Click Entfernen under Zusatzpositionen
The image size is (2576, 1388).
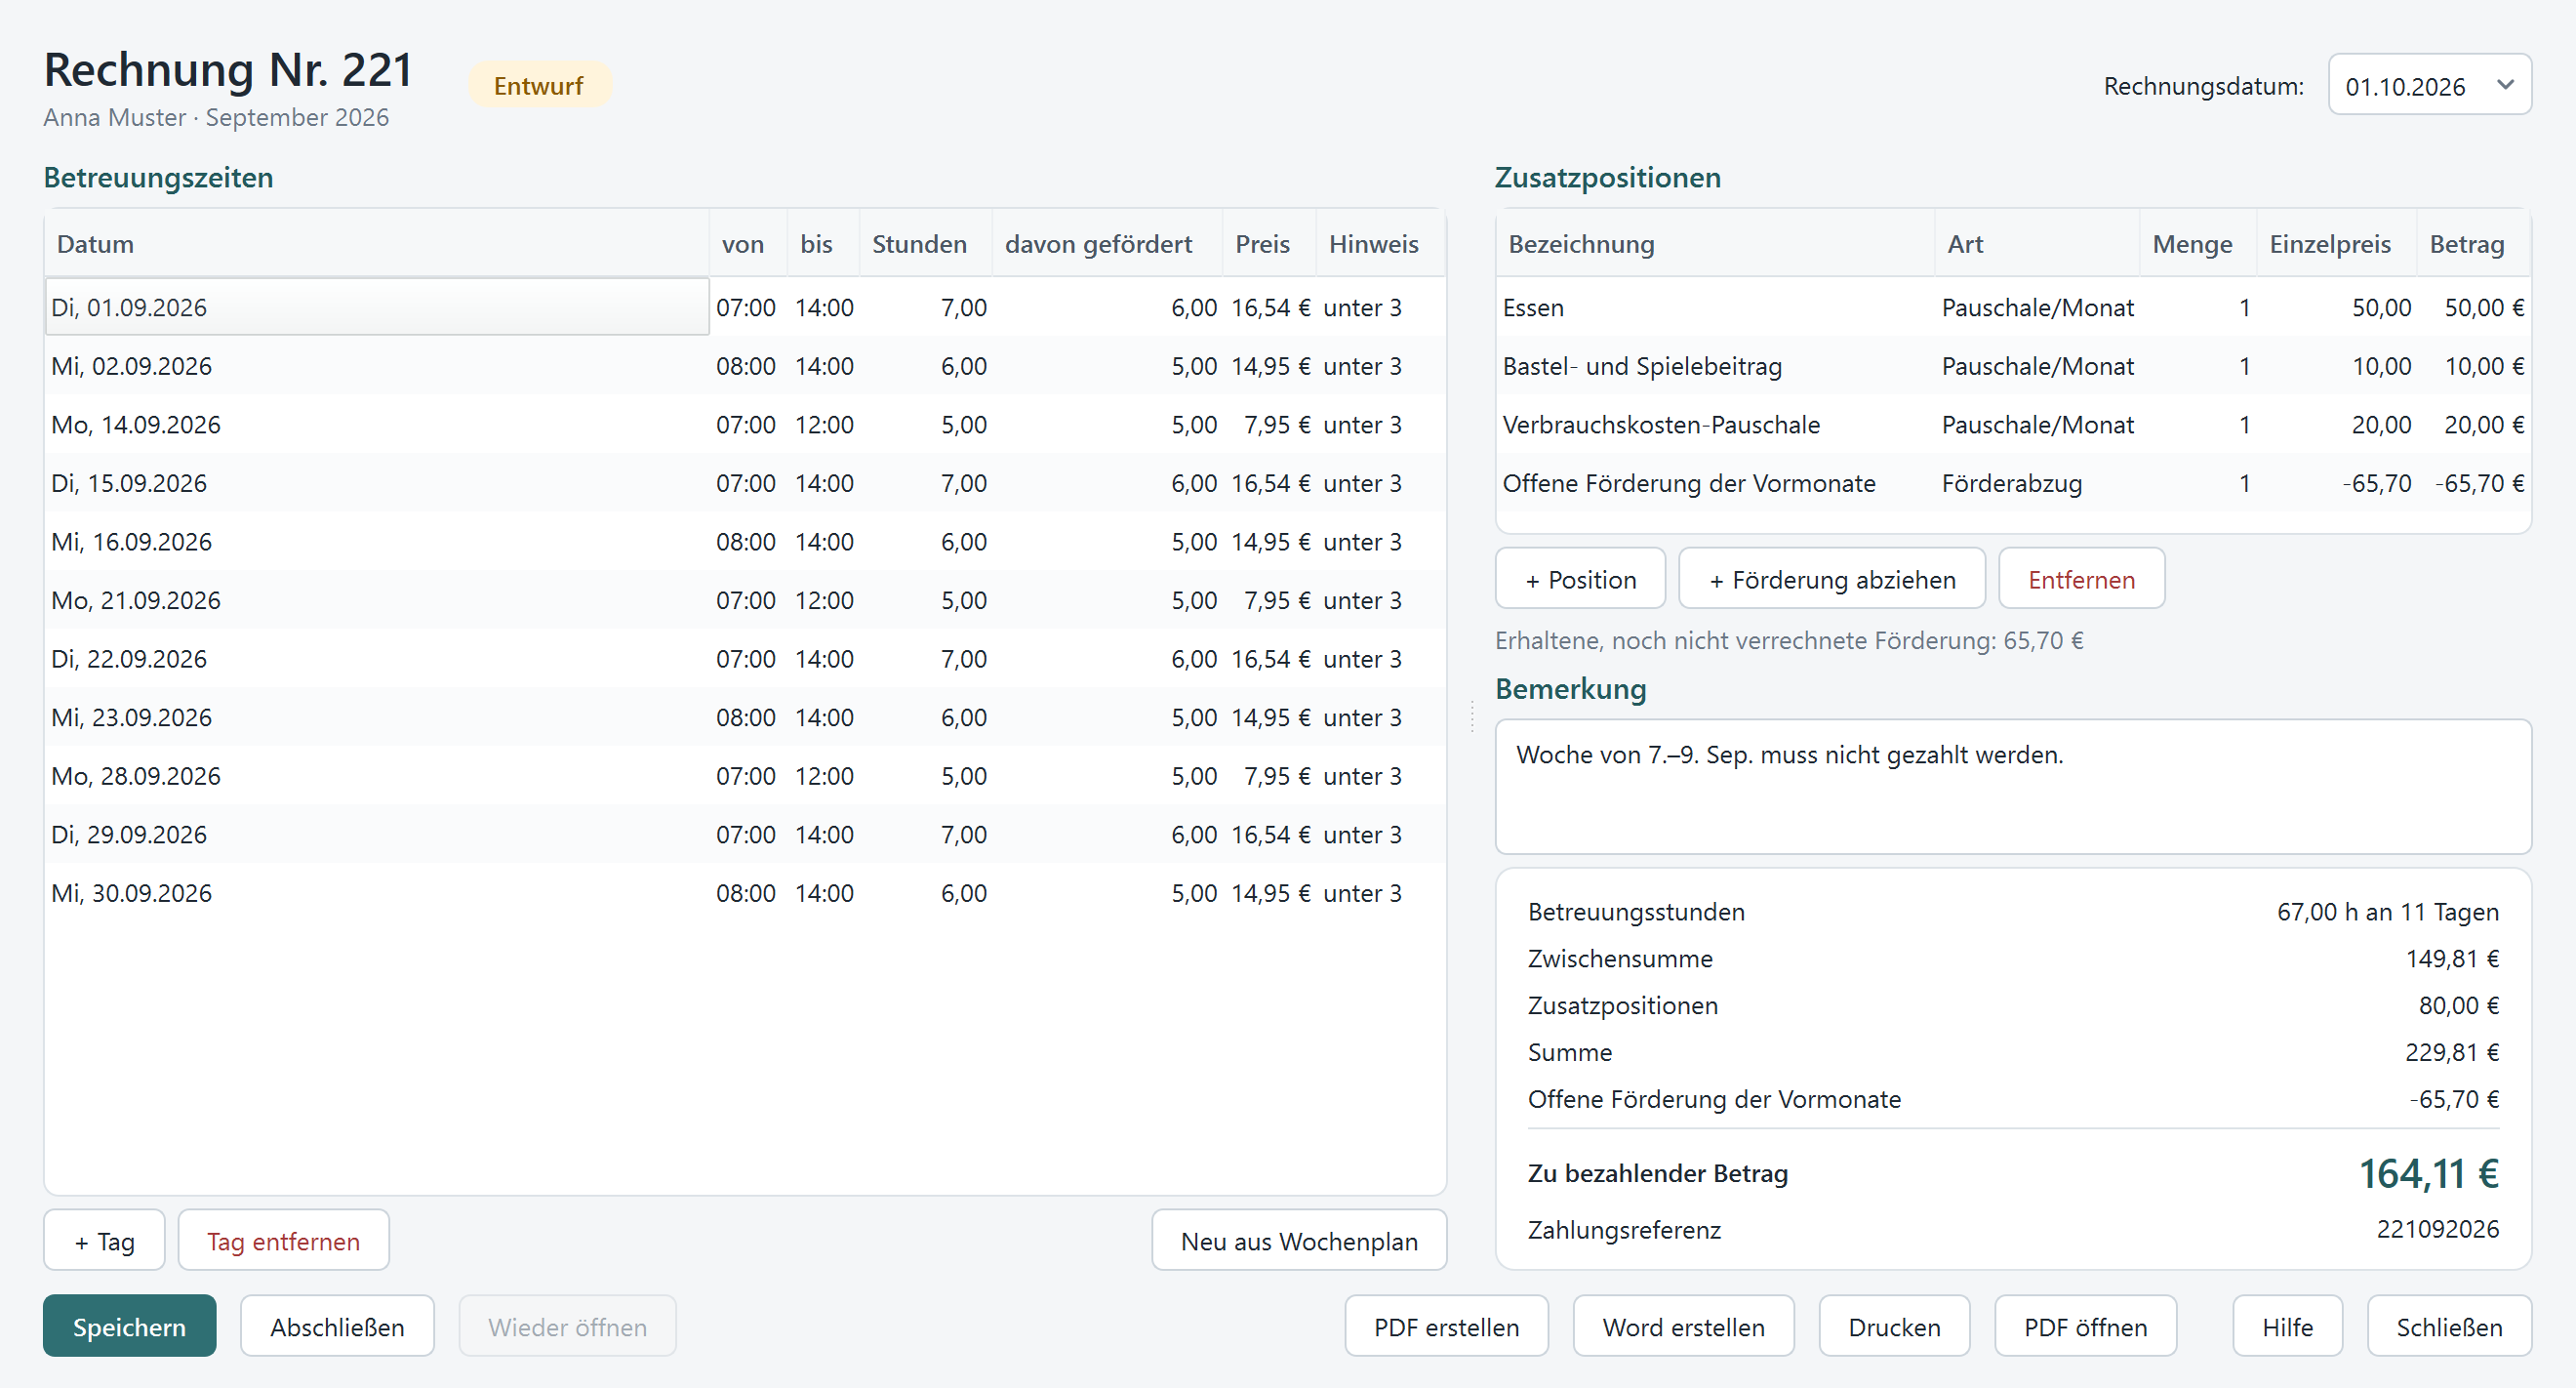[2081, 578]
